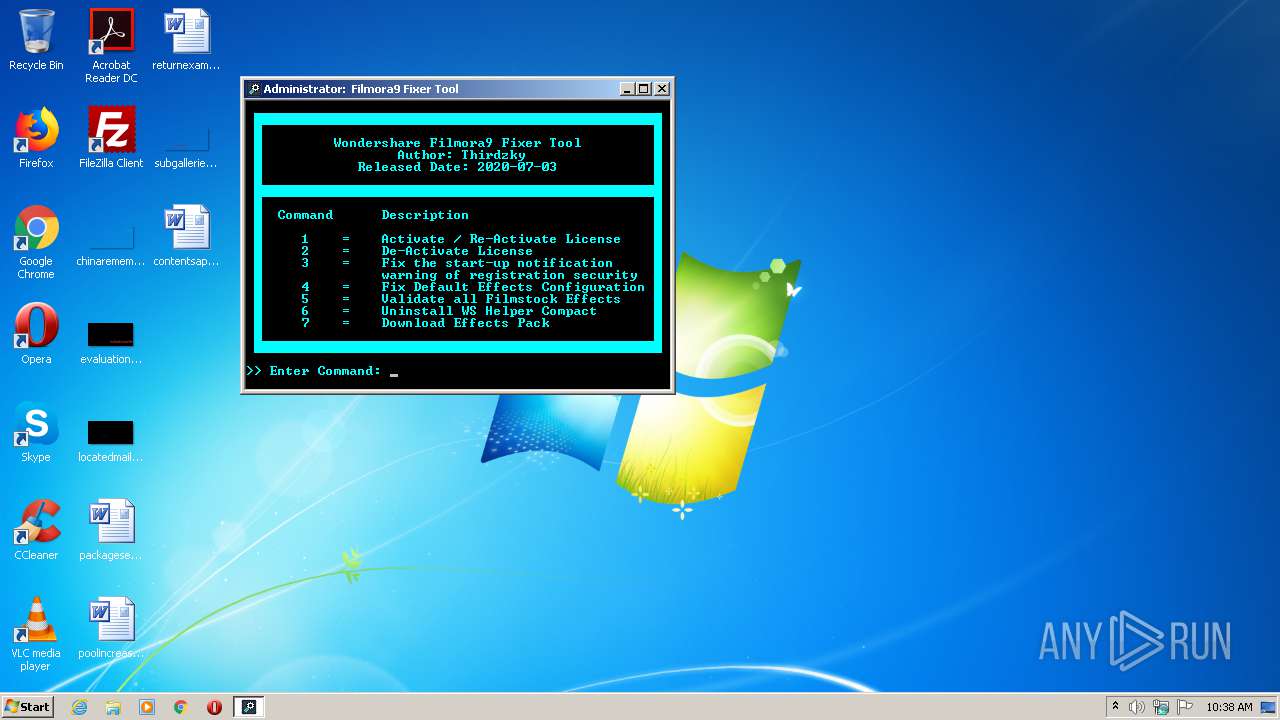Open the Recycle Bin desktop icon
The width and height of the screenshot is (1280, 720).
[36, 40]
